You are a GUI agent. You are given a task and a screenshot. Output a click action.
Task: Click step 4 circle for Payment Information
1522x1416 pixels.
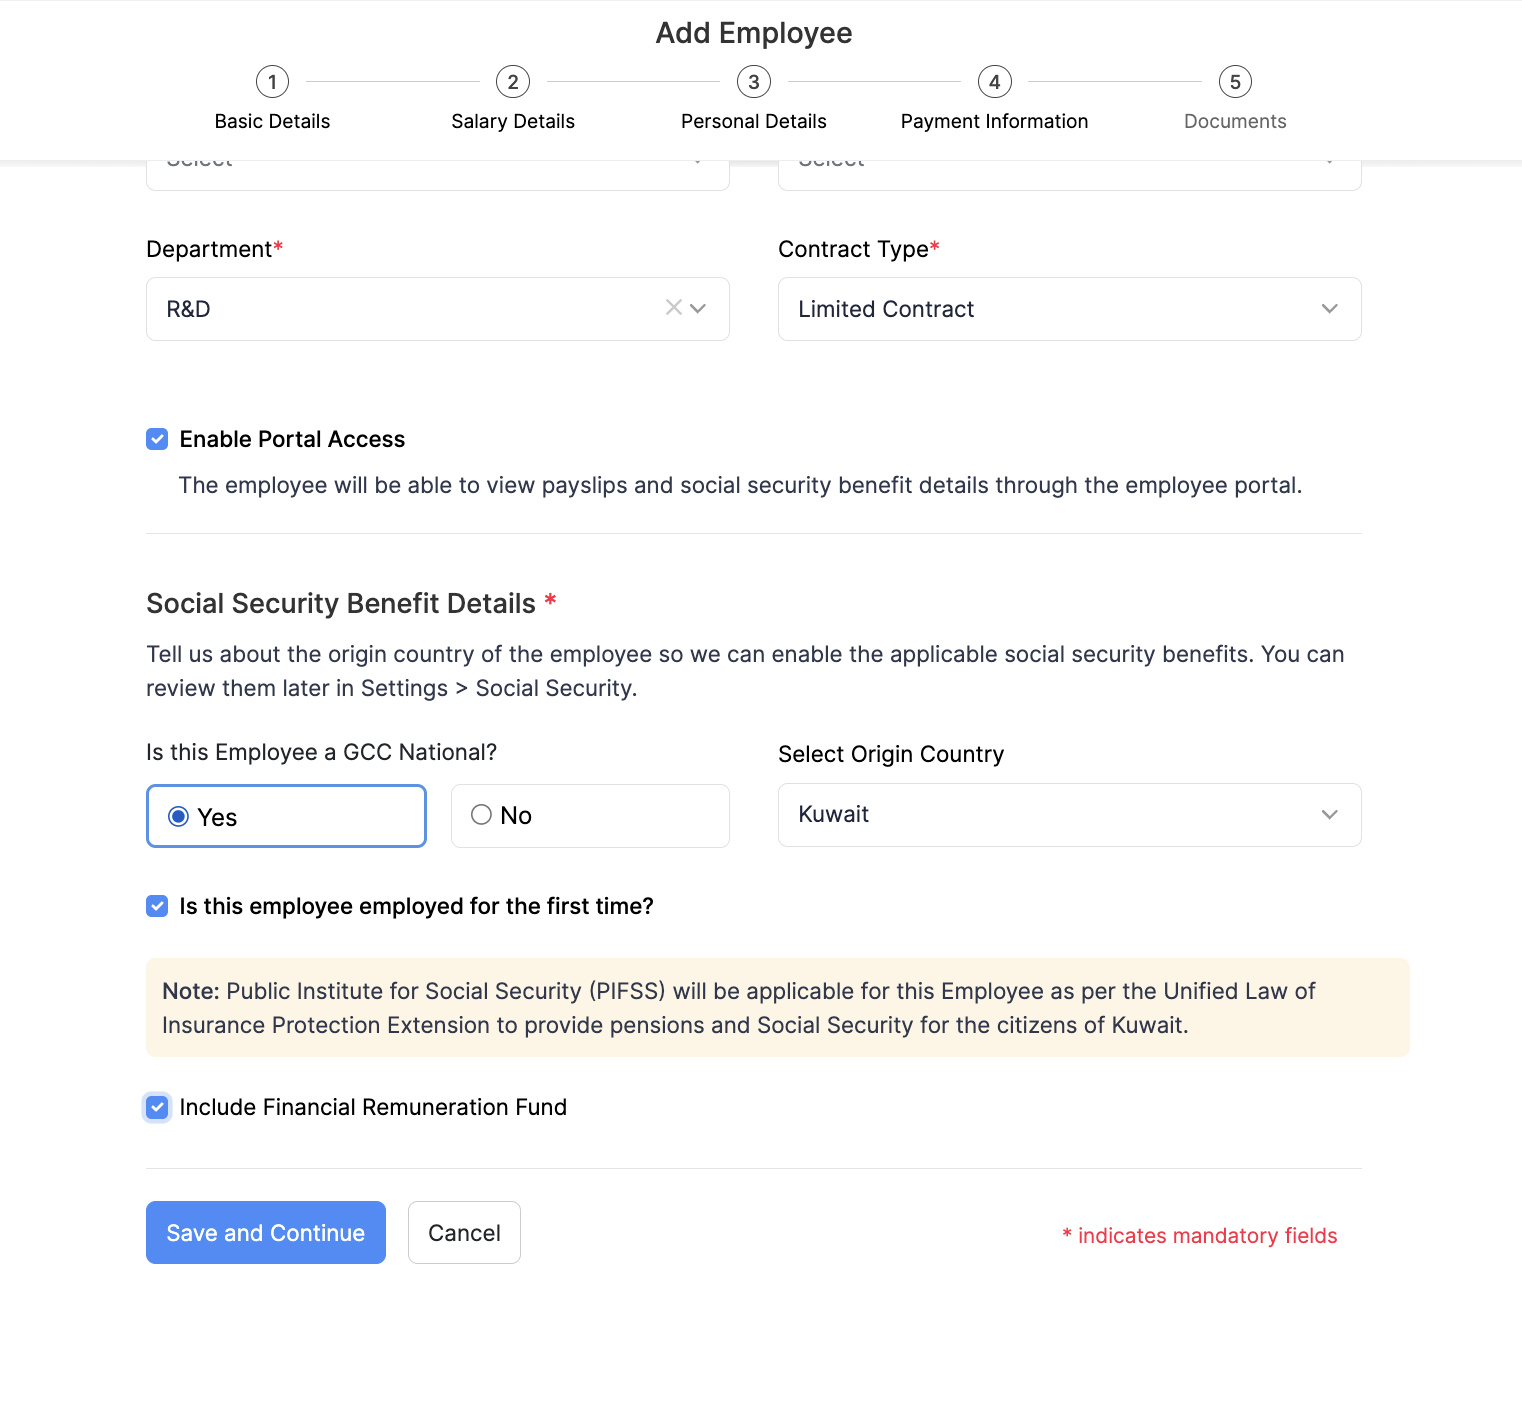point(994,82)
